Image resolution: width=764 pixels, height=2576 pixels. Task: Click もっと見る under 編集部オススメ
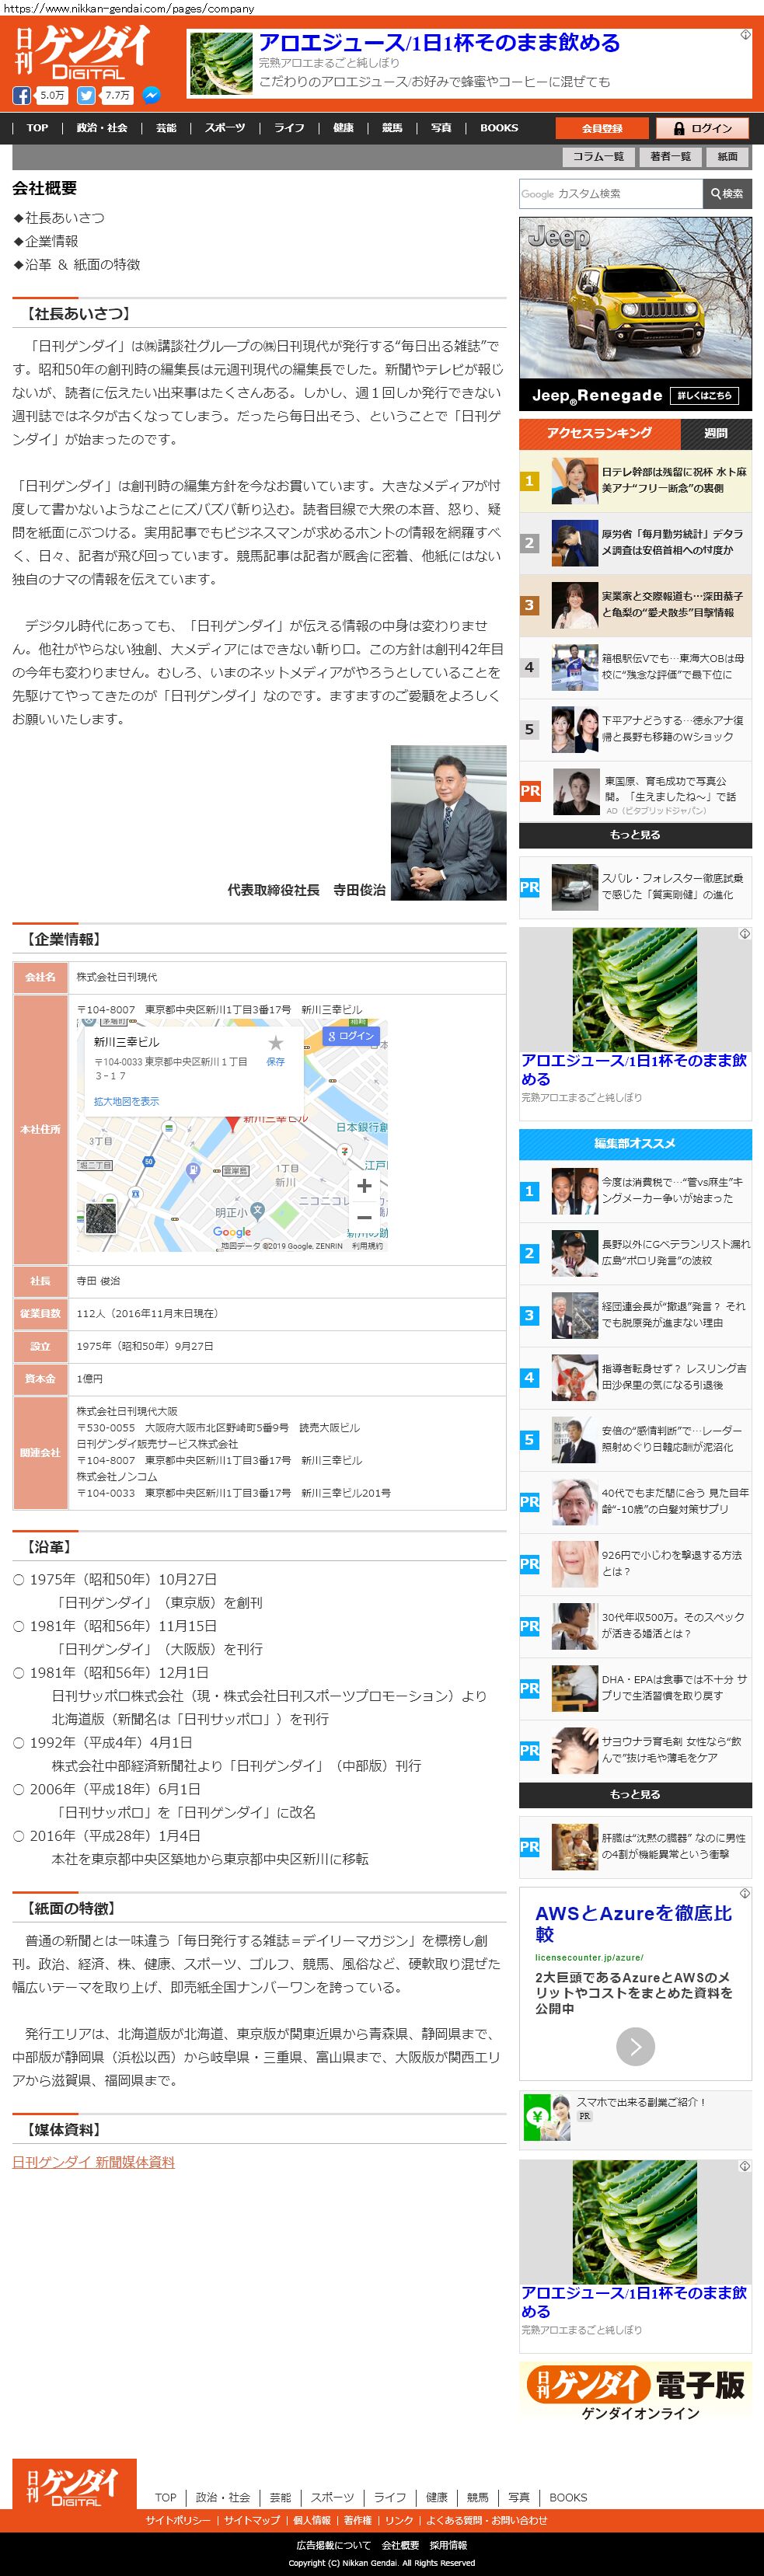click(x=635, y=1794)
